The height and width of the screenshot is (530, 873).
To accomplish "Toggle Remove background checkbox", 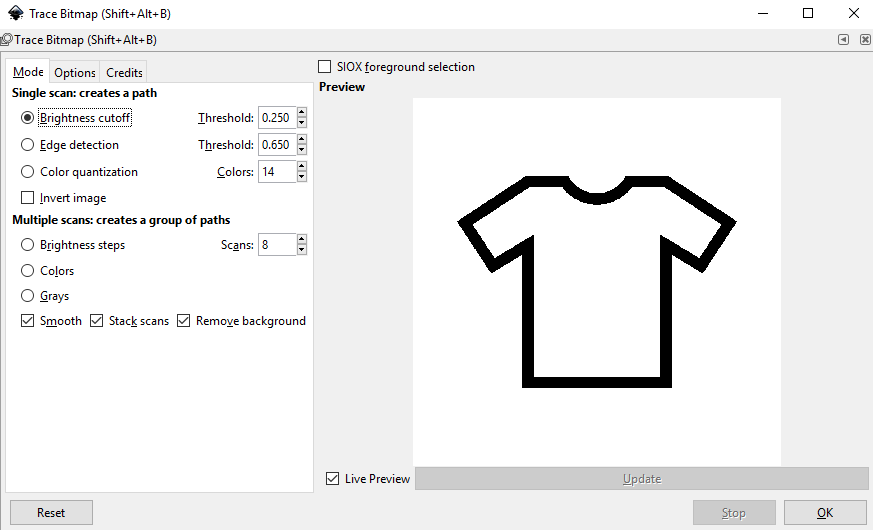I will (x=183, y=321).
